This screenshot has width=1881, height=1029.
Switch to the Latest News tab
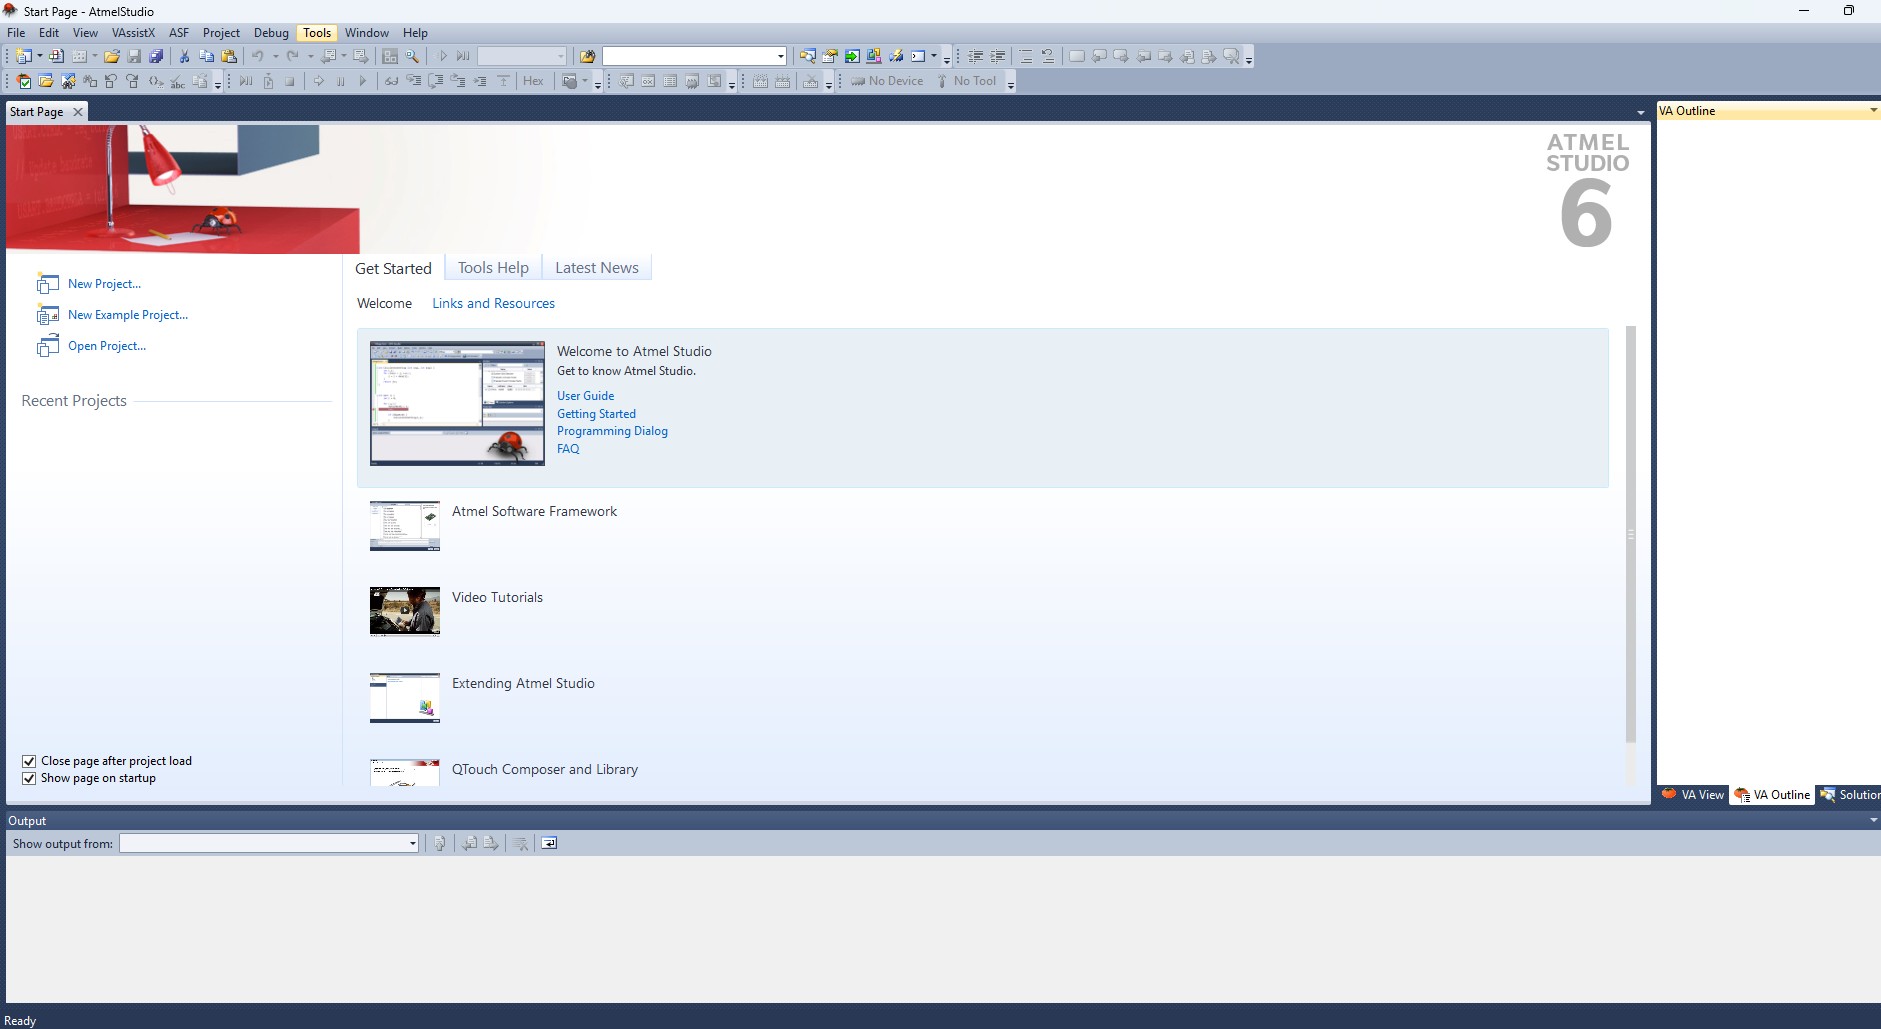(597, 268)
